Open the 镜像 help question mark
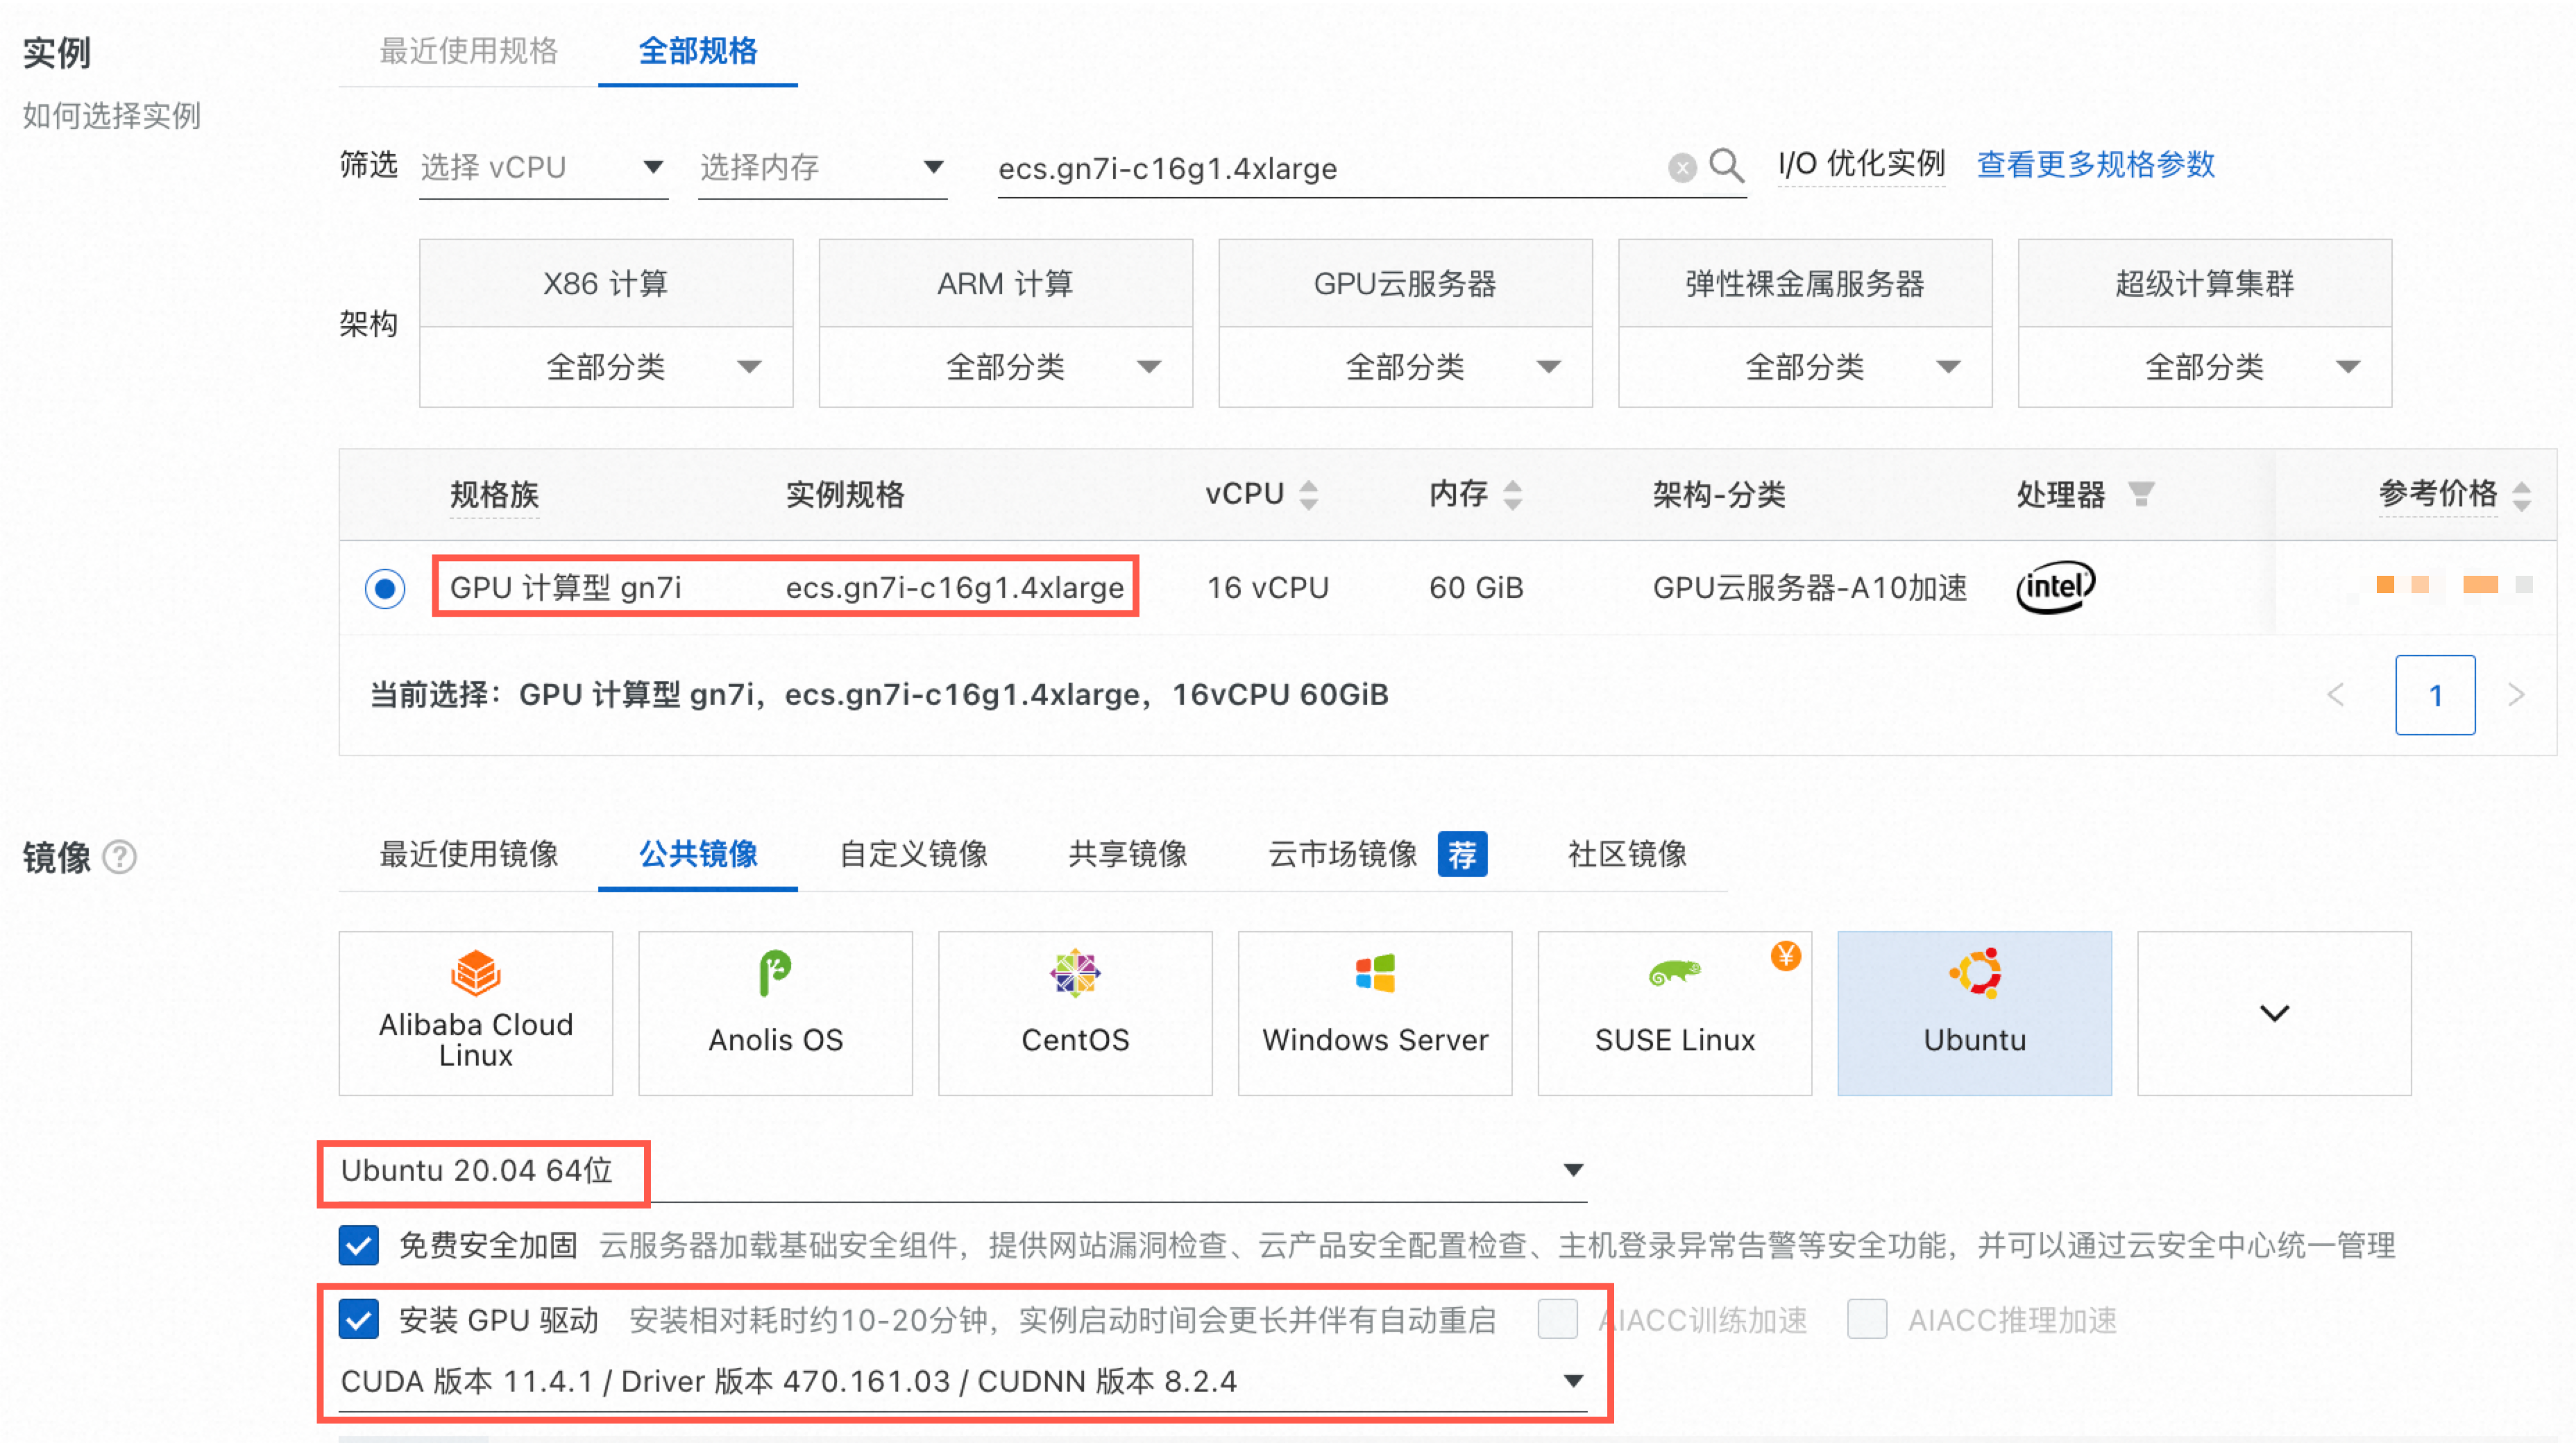 [x=120, y=857]
